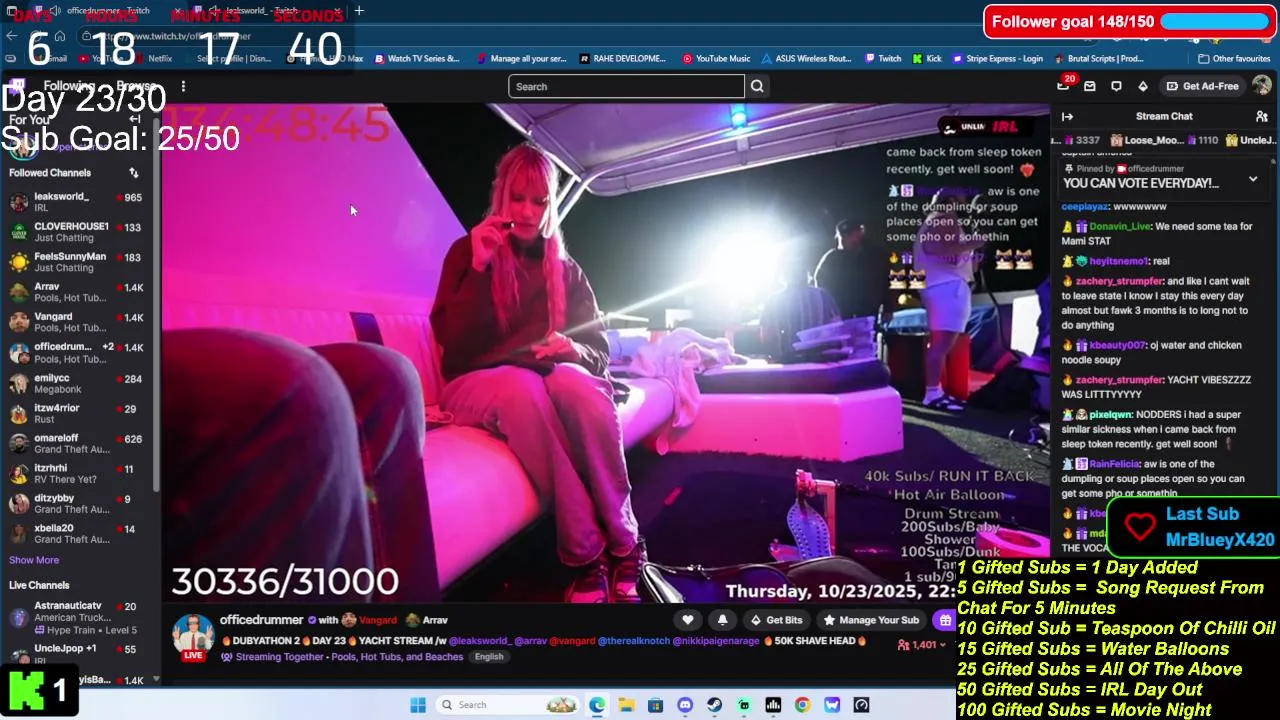Click the Get Bits button
This screenshot has width=1280, height=720.
click(x=776, y=620)
